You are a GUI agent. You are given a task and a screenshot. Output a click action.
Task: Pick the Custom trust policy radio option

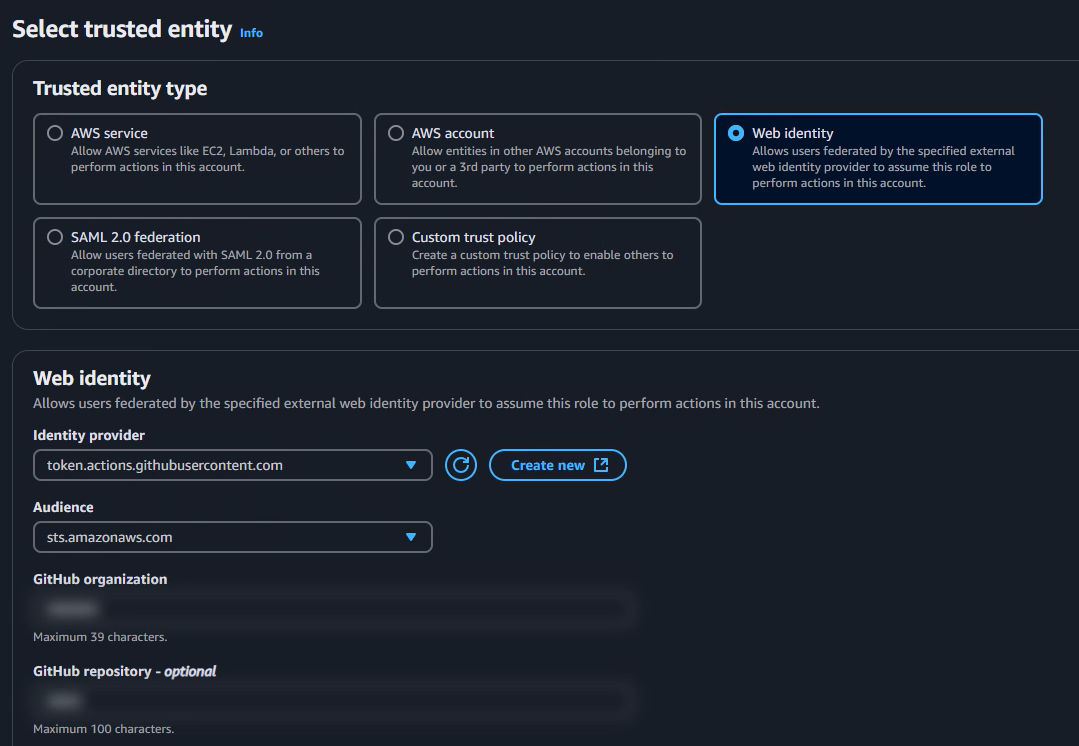point(396,237)
